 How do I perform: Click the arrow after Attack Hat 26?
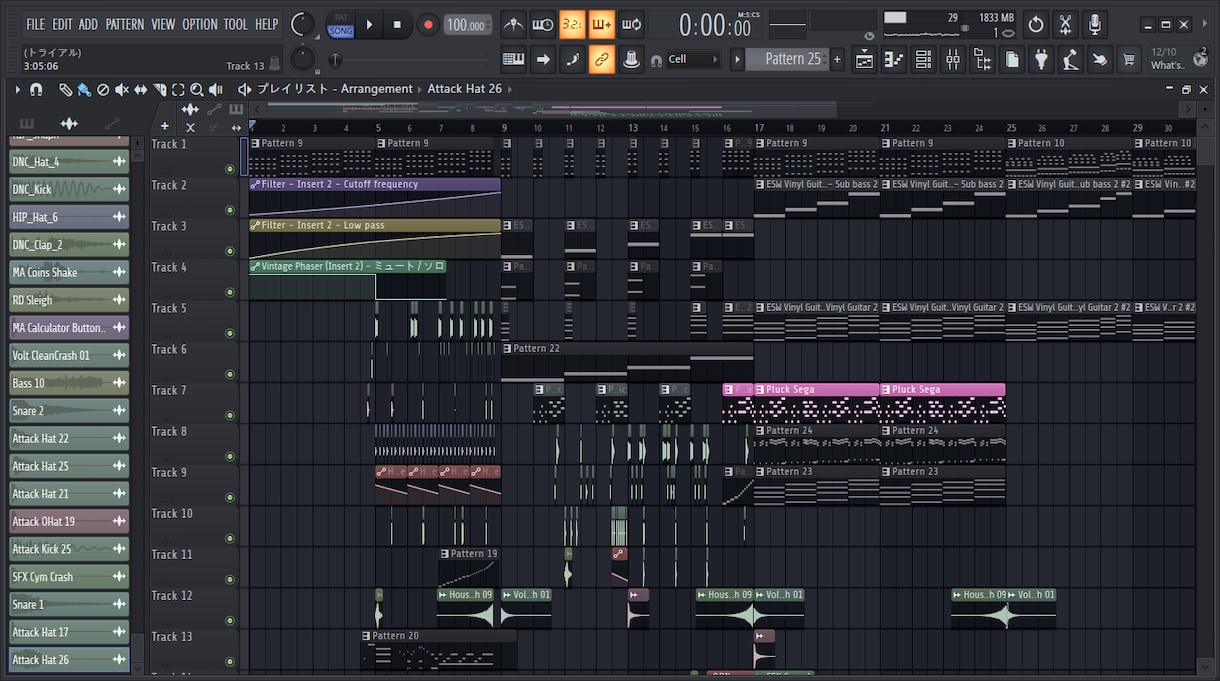[509, 89]
